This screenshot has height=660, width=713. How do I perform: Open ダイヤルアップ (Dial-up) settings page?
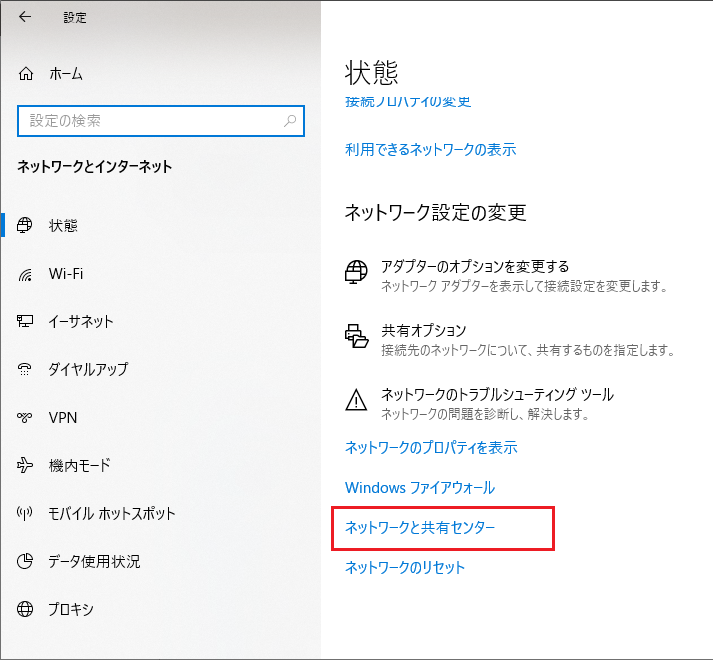(x=88, y=370)
